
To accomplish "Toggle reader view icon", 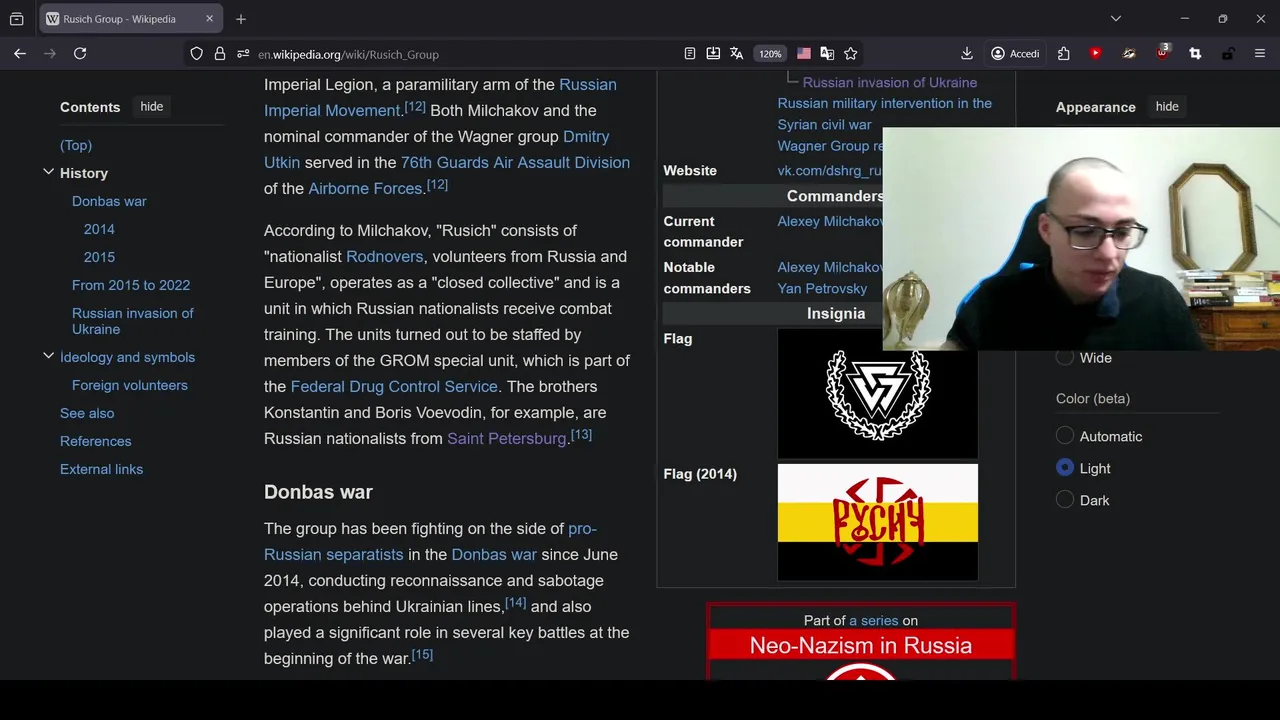I will point(690,54).
